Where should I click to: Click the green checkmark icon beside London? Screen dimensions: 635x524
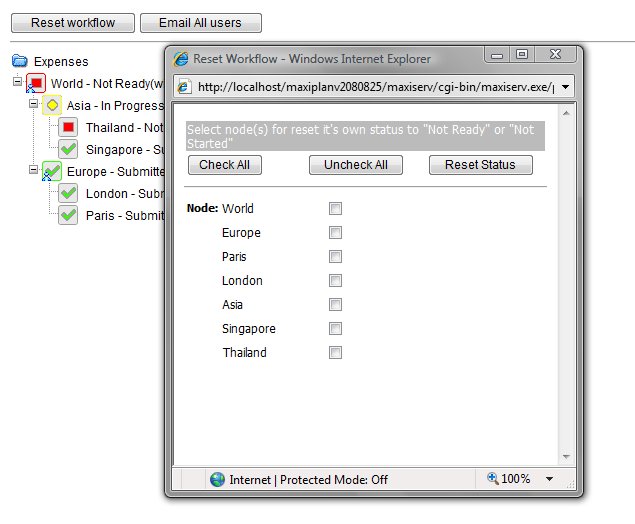click(x=68, y=194)
